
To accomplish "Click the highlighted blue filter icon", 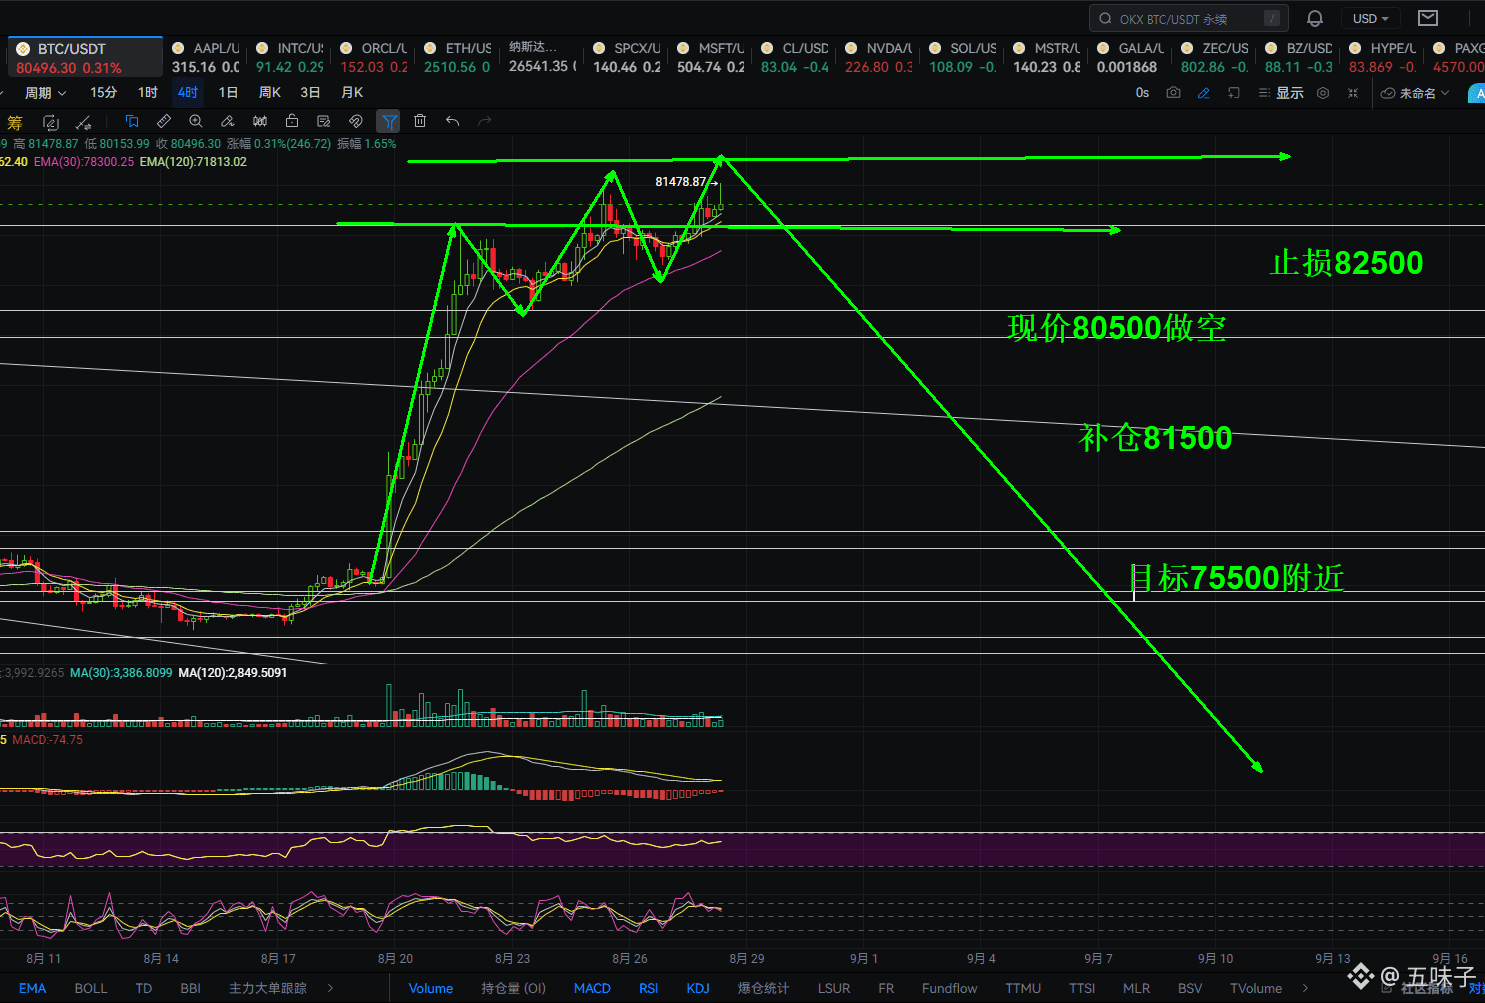I will pos(389,121).
